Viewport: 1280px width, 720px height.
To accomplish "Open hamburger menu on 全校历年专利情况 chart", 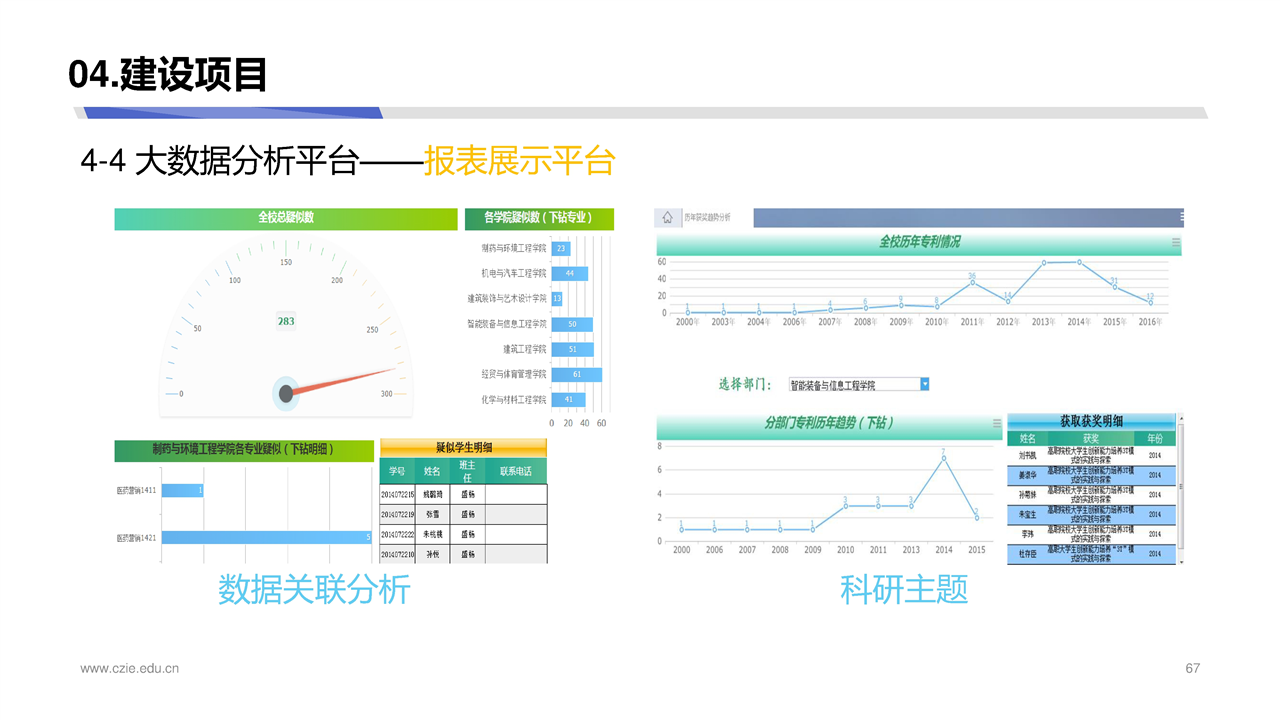I will coord(1175,243).
